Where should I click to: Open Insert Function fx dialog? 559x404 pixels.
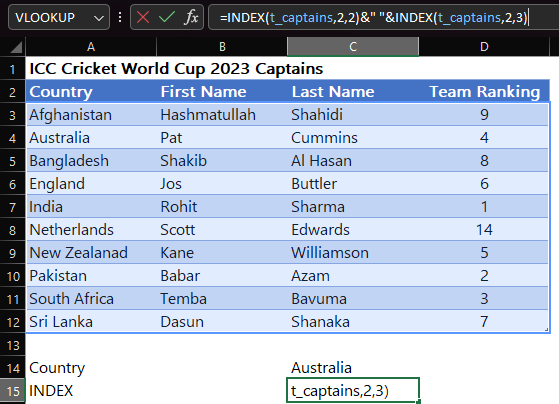click(191, 17)
